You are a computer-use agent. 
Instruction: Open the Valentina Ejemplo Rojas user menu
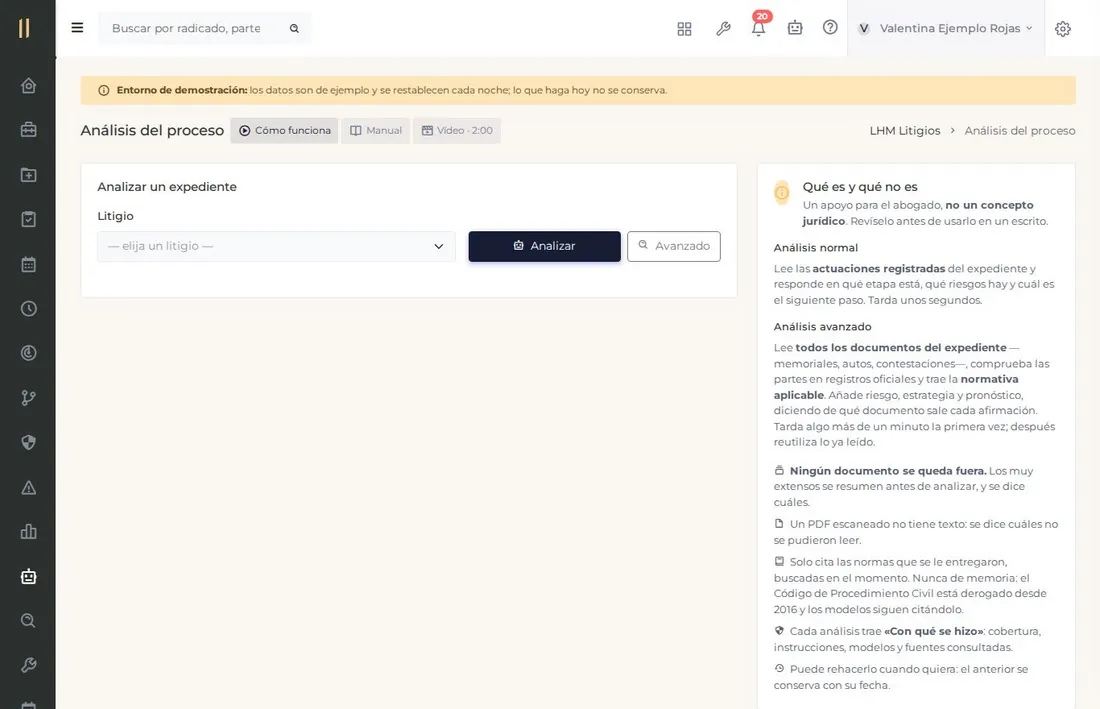point(946,28)
